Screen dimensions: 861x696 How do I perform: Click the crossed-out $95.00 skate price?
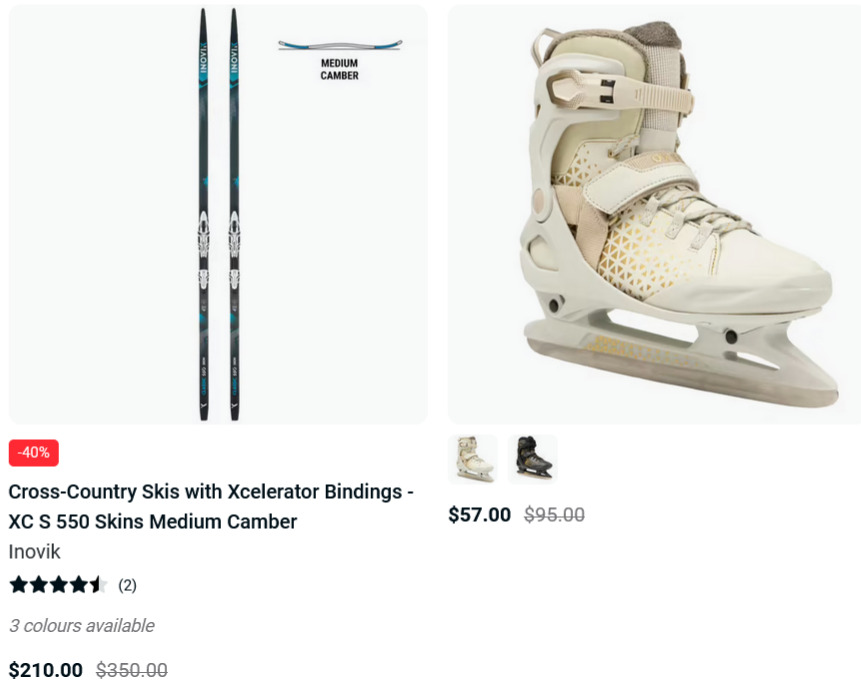(x=554, y=515)
